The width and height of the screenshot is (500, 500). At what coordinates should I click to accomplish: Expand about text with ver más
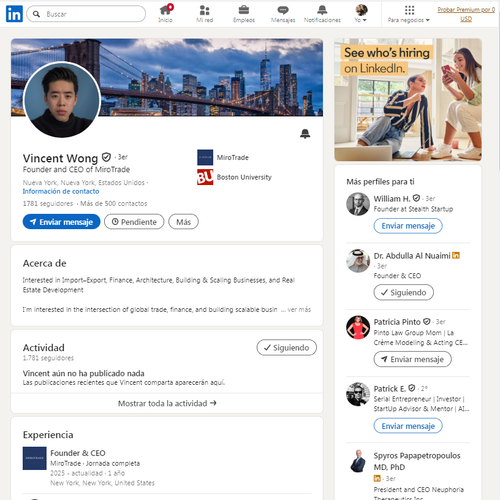point(299,309)
